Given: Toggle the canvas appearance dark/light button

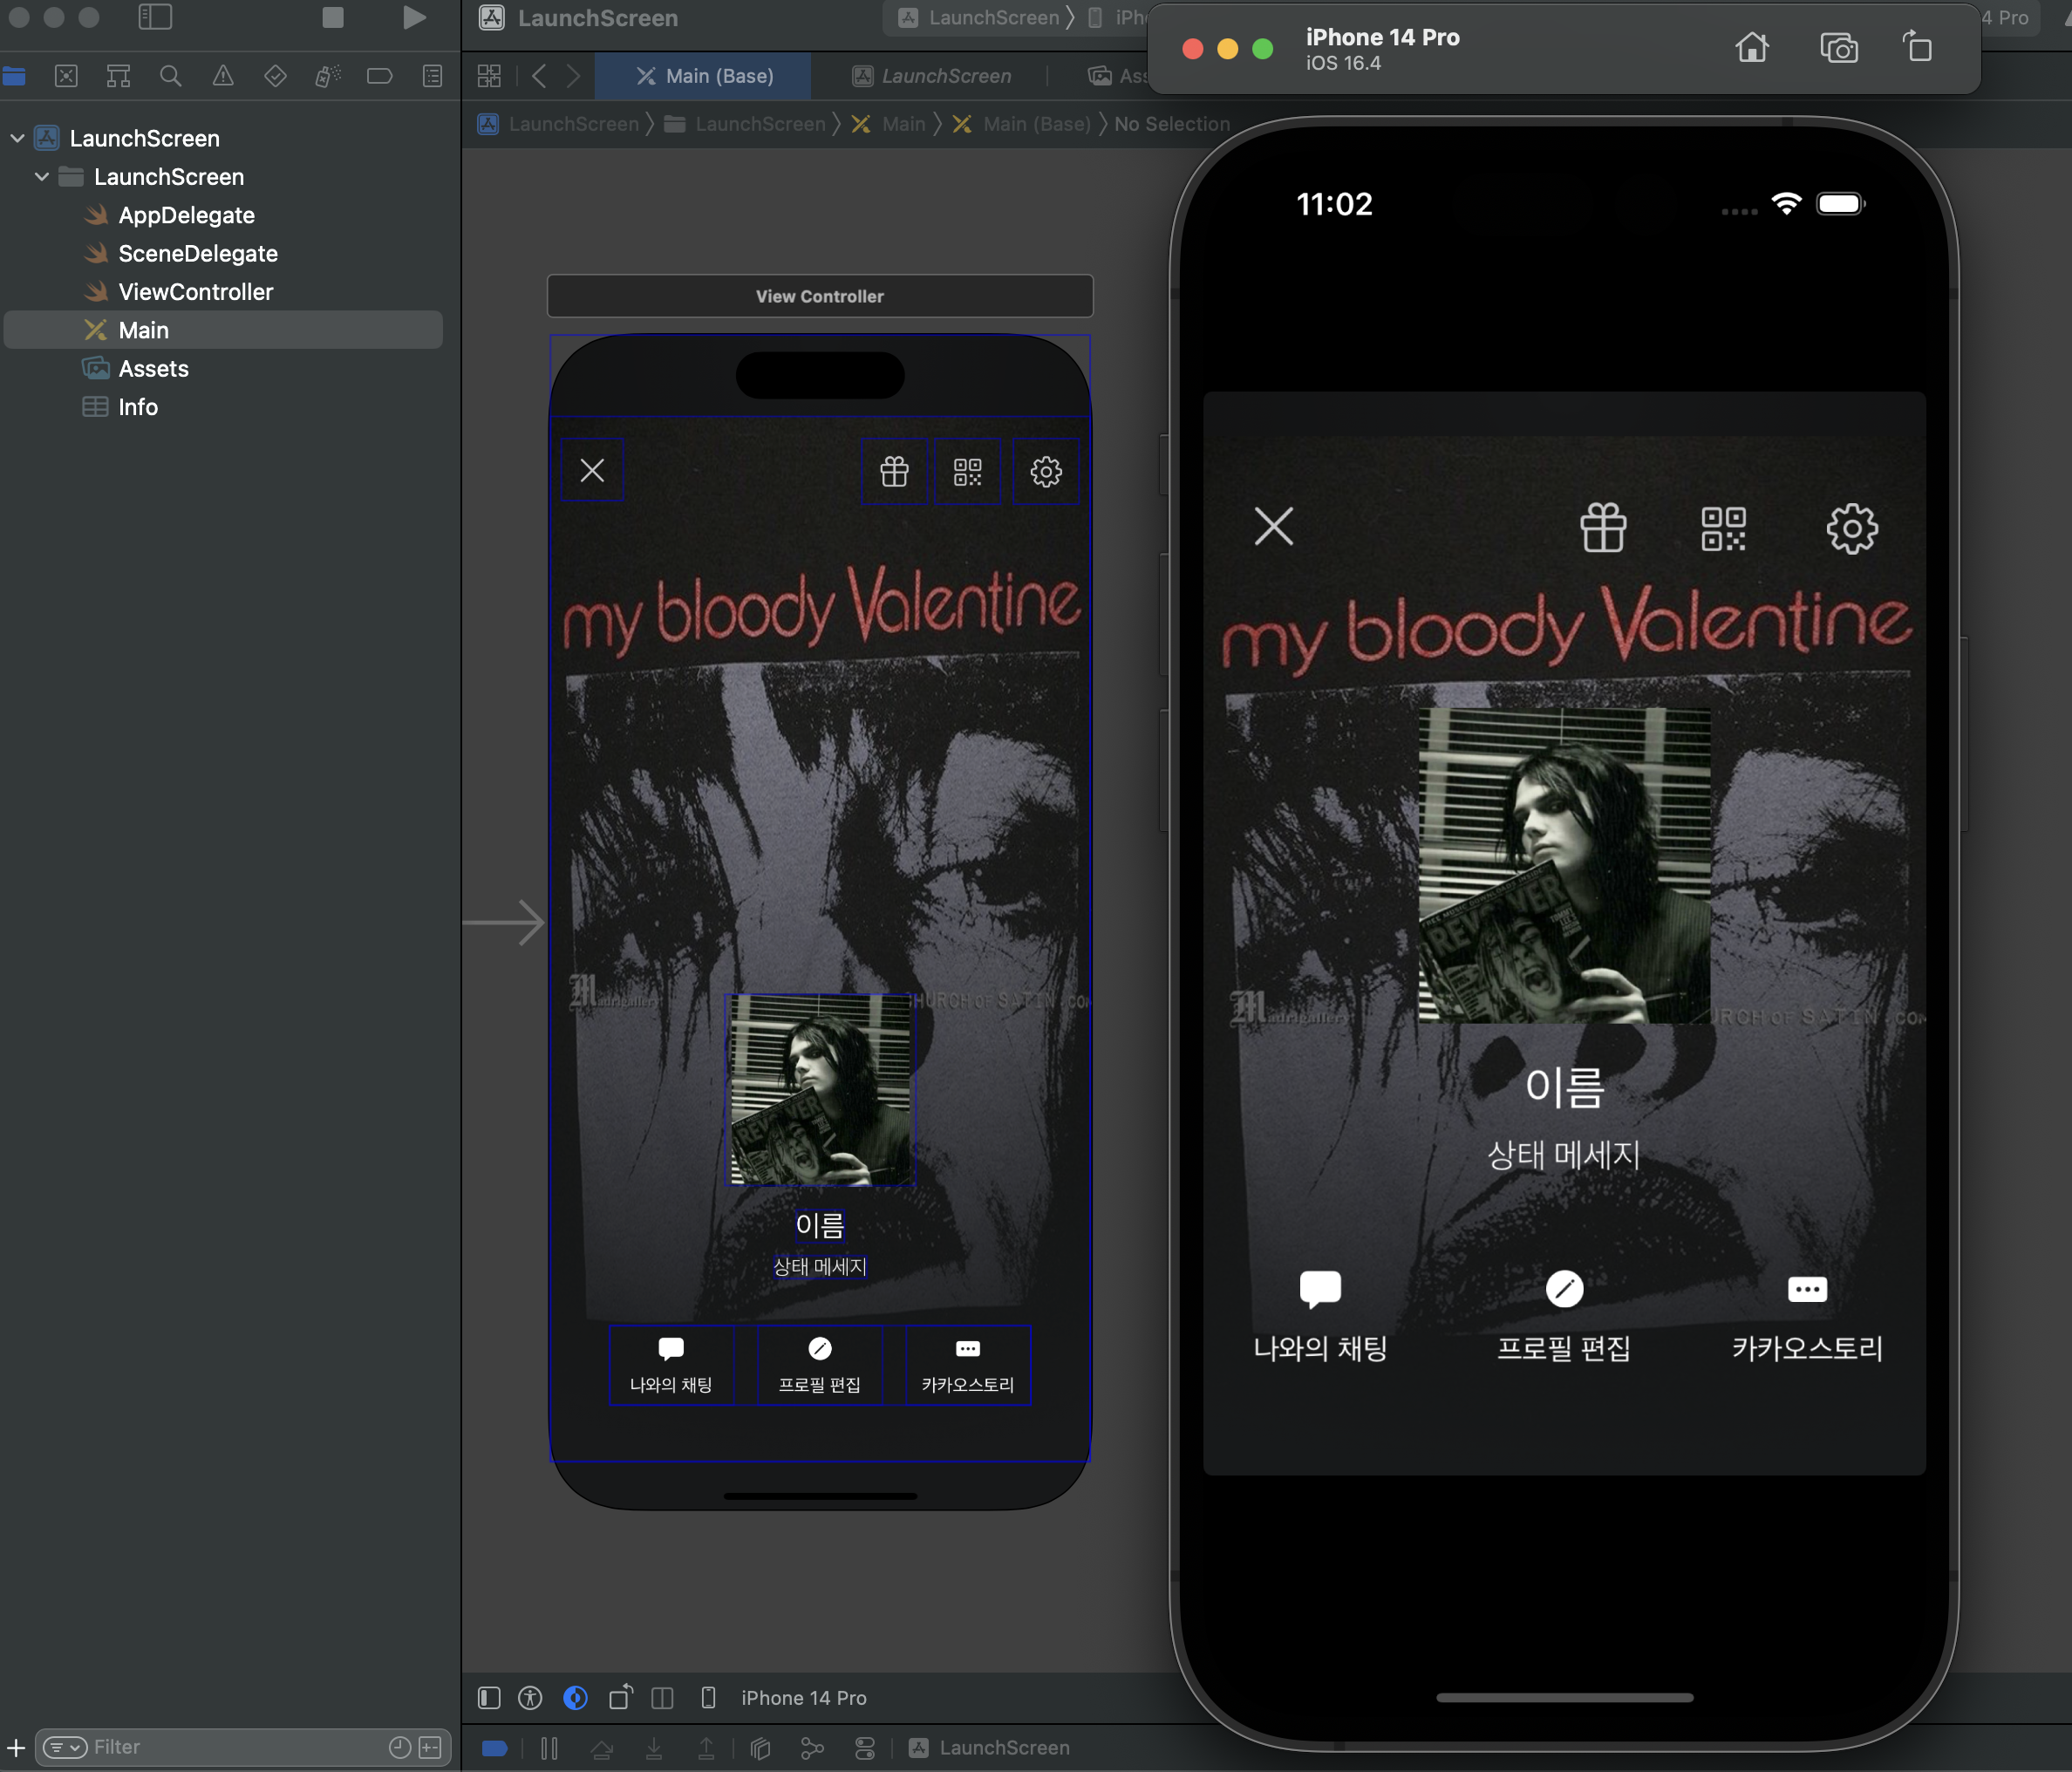Looking at the screenshot, I should tap(575, 1697).
